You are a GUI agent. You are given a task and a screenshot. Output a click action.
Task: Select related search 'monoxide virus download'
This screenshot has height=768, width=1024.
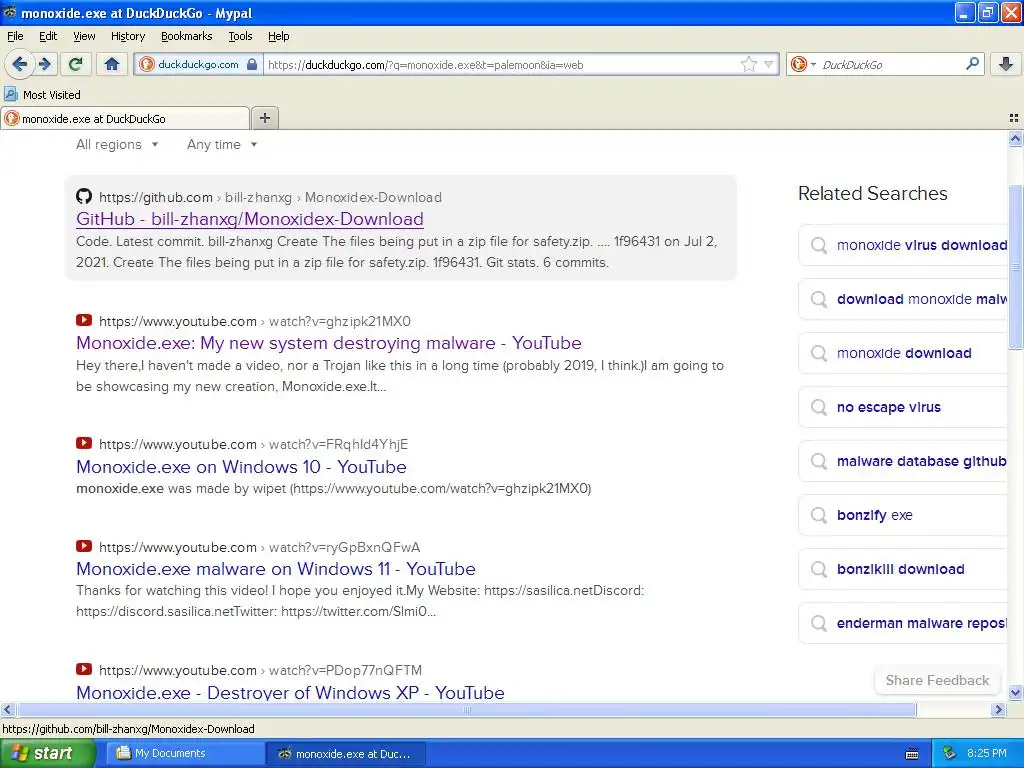tap(903, 246)
